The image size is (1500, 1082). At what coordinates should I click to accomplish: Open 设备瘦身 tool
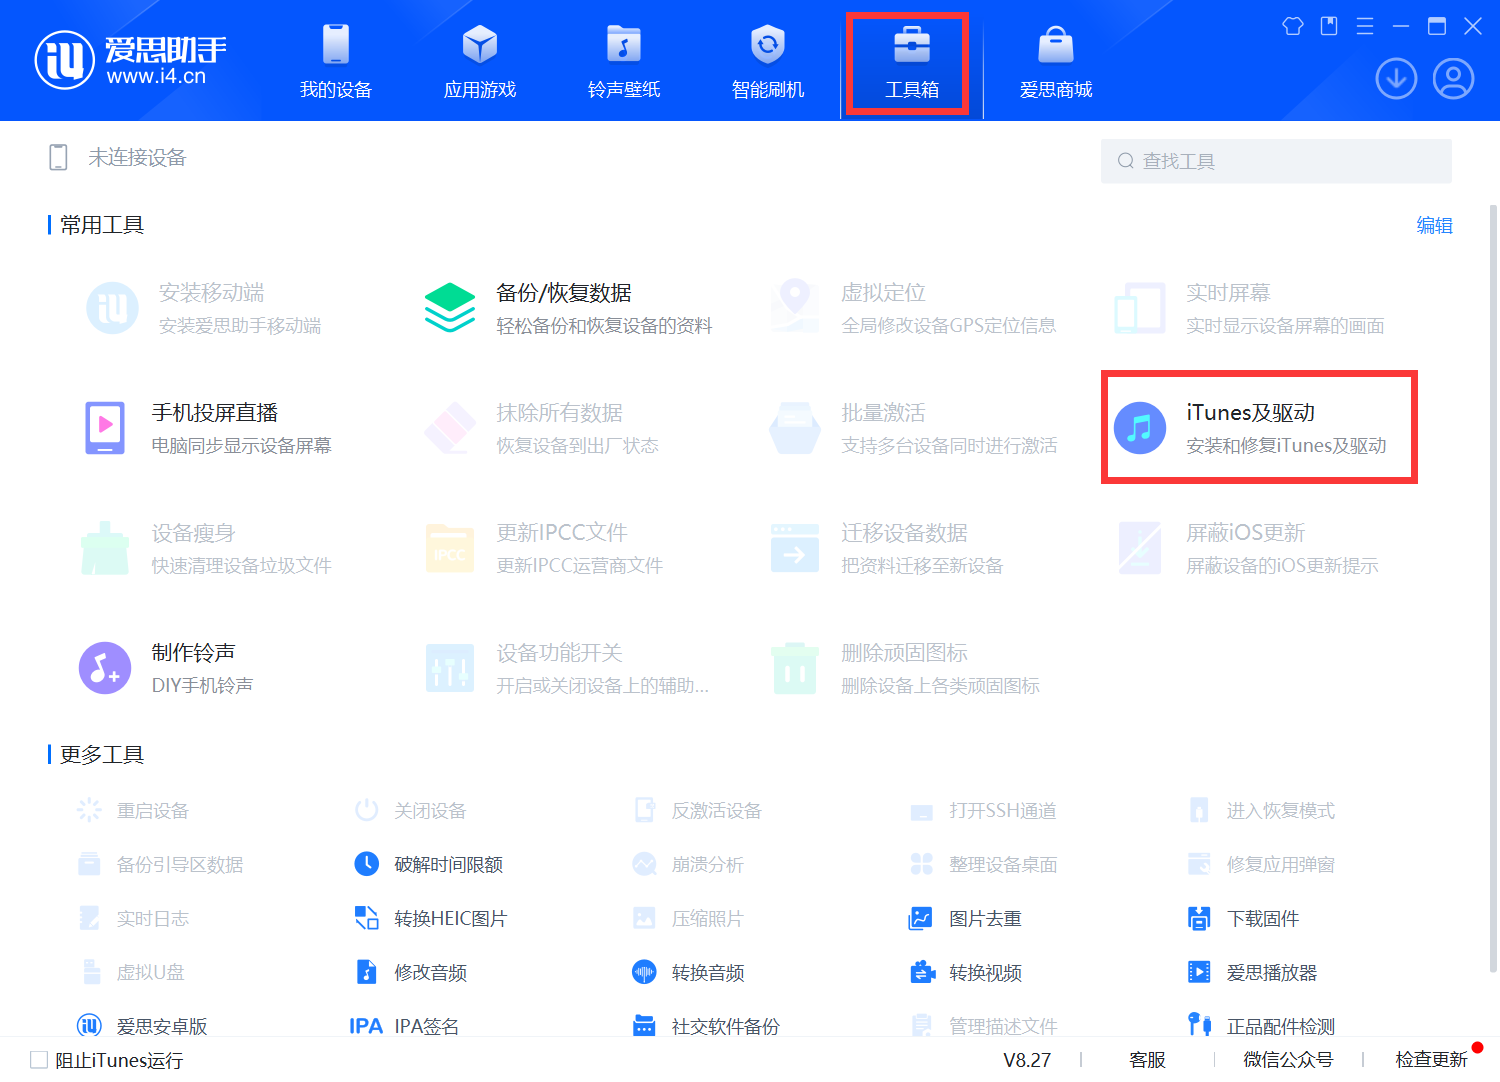207,548
